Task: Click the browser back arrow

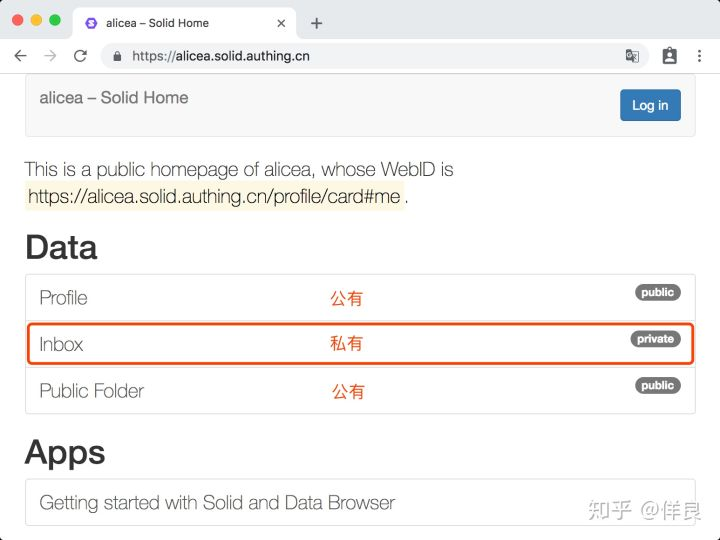Action: click(x=20, y=56)
